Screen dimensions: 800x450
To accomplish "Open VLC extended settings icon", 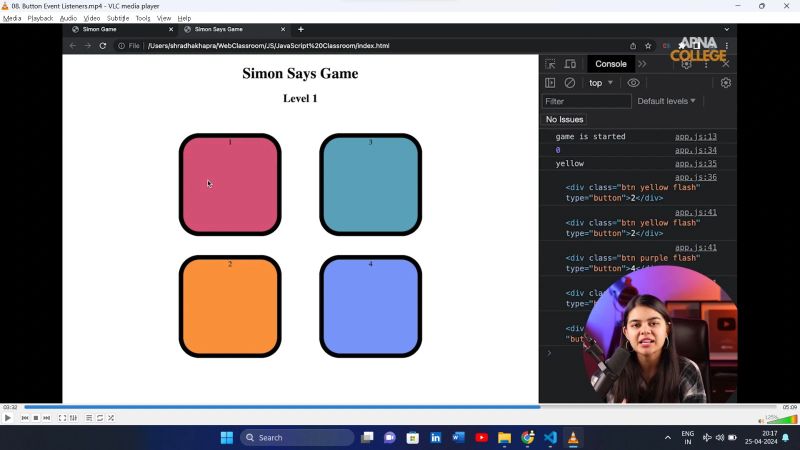I will tap(73, 418).
